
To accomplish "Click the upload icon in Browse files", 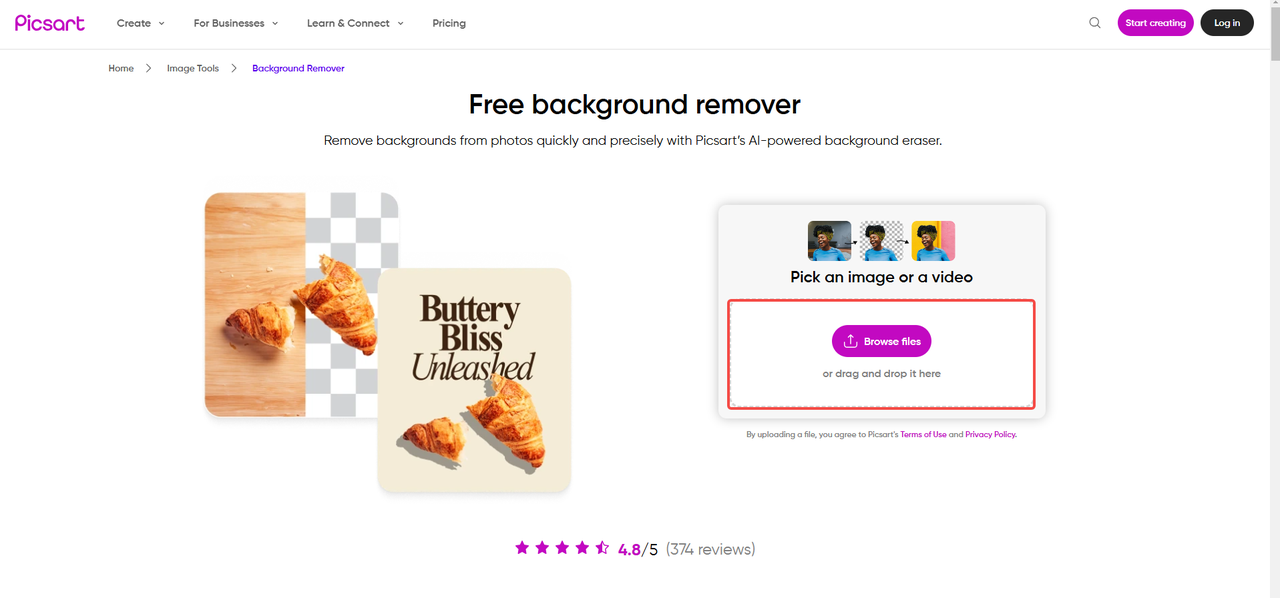I will [x=850, y=341].
